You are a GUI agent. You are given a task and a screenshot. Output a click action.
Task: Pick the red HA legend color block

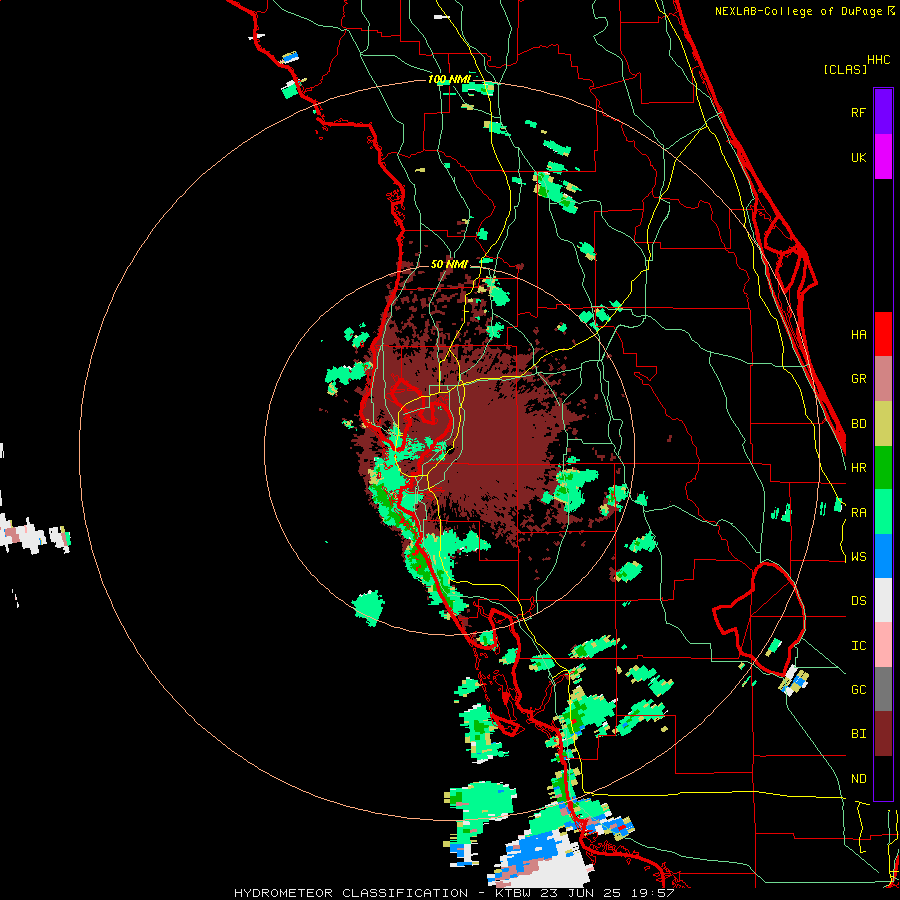tap(883, 334)
